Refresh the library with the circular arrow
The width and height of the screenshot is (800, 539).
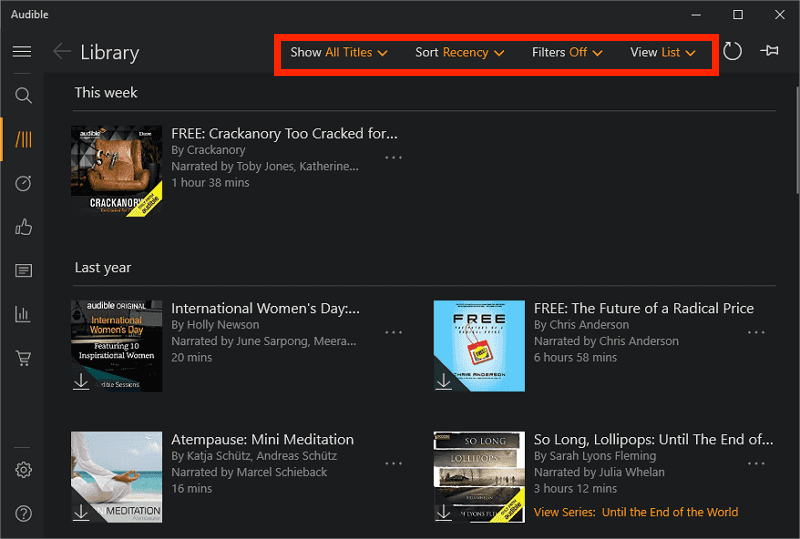pyautogui.click(x=732, y=51)
